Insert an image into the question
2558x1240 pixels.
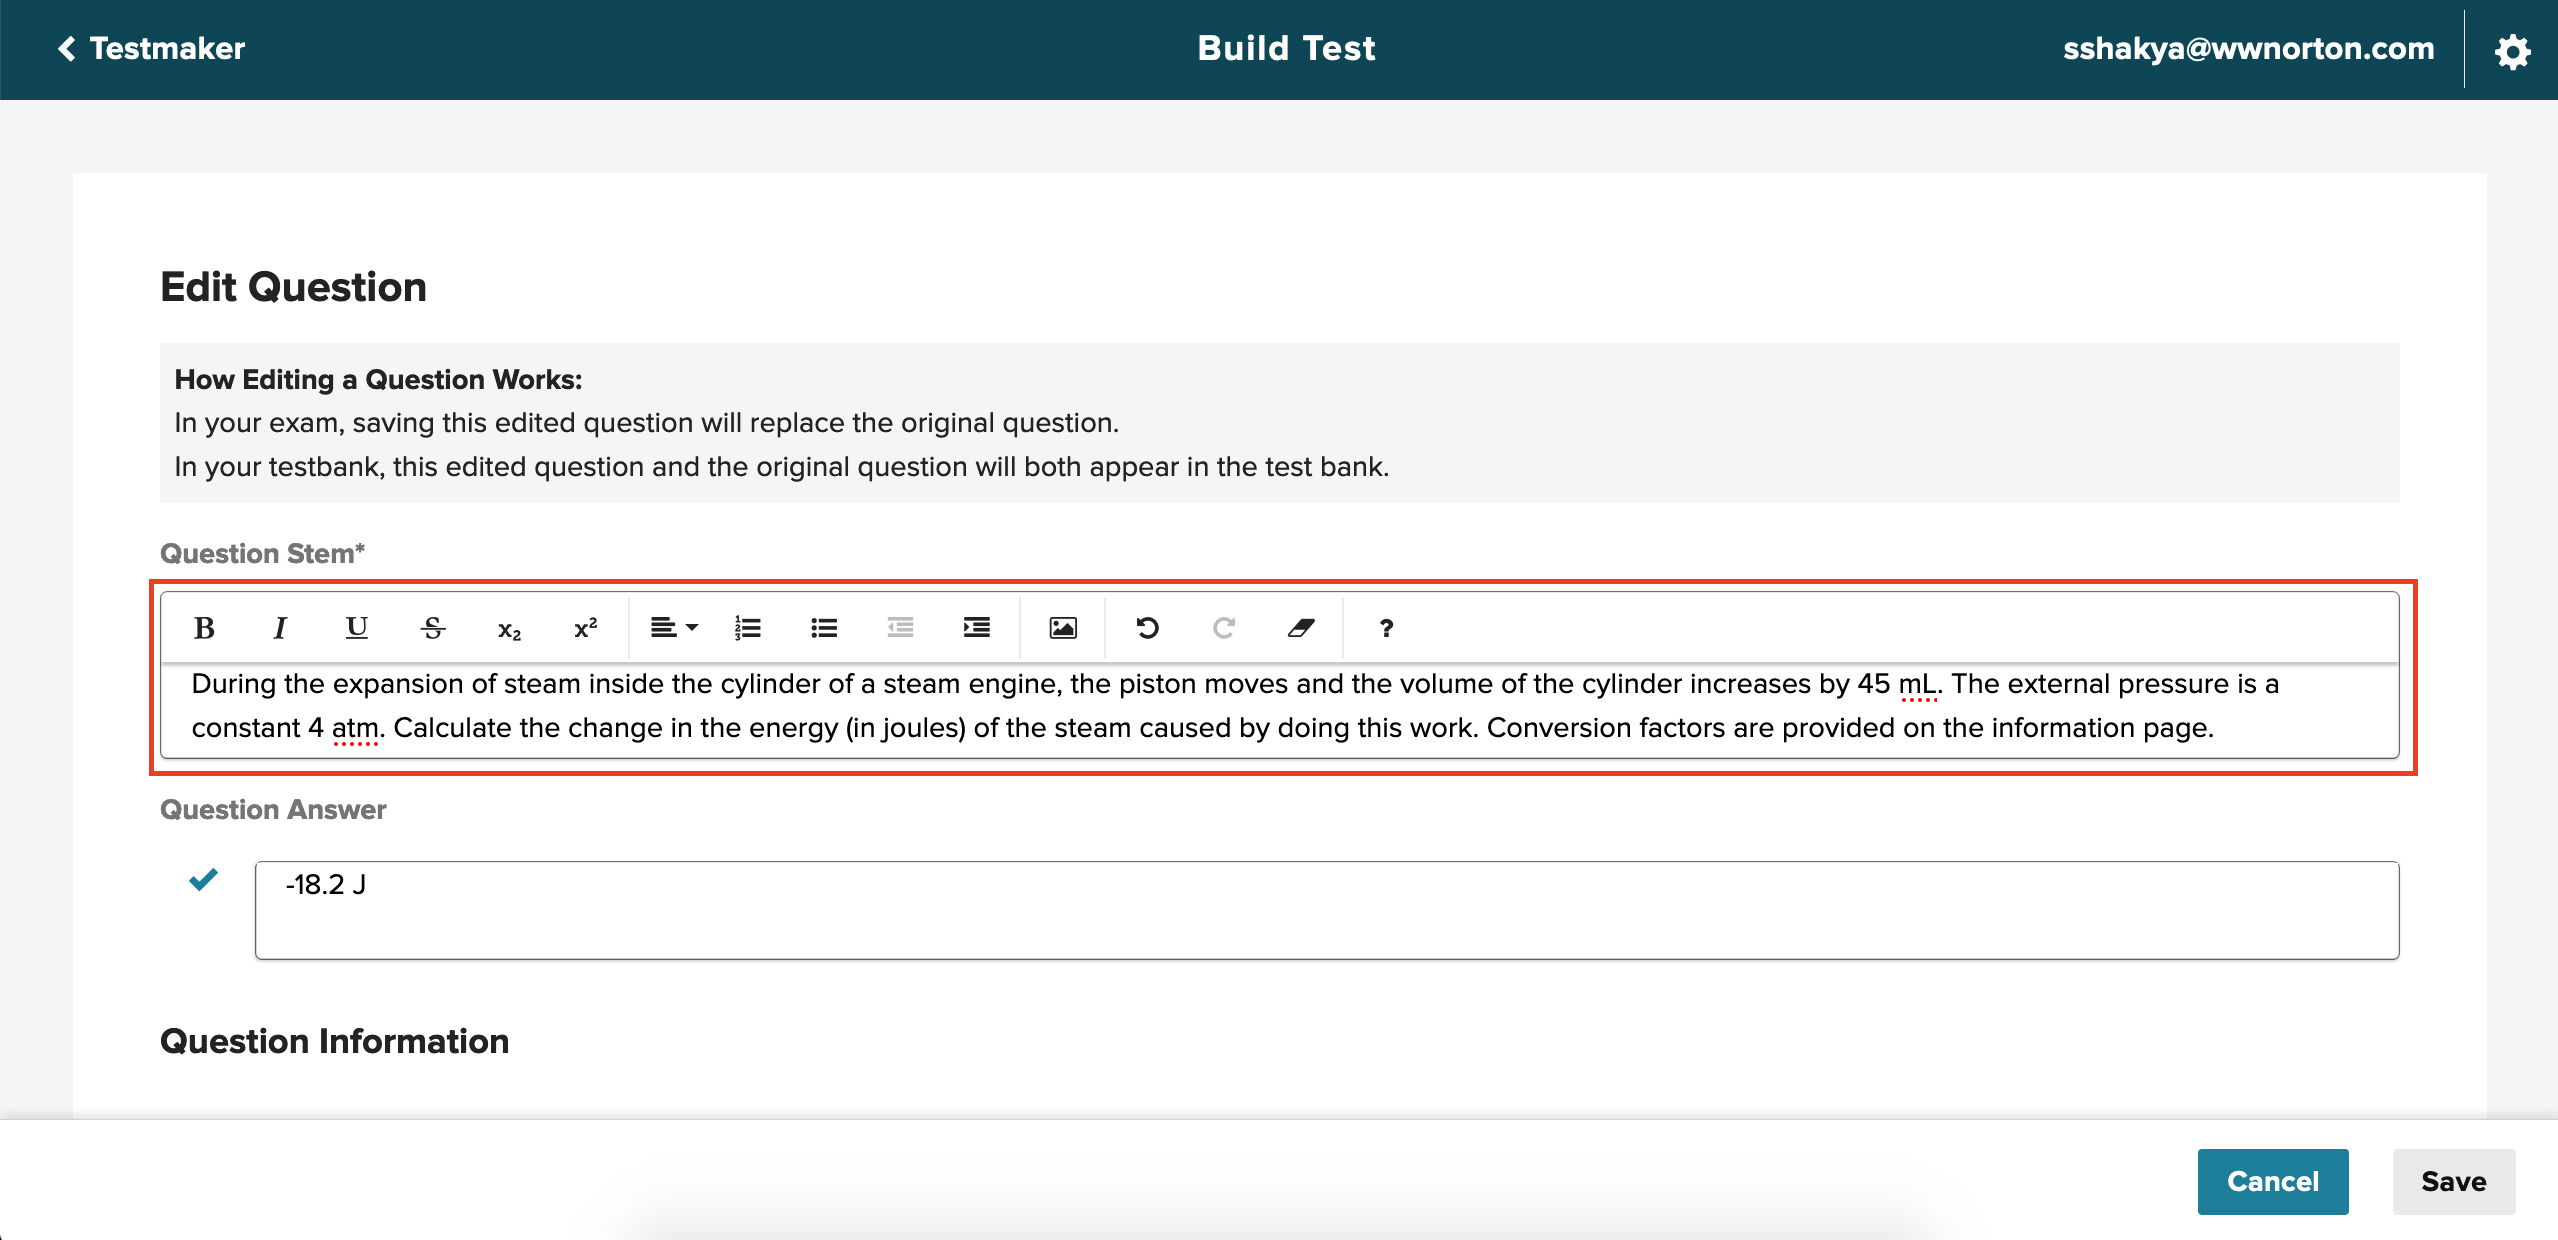(1062, 628)
